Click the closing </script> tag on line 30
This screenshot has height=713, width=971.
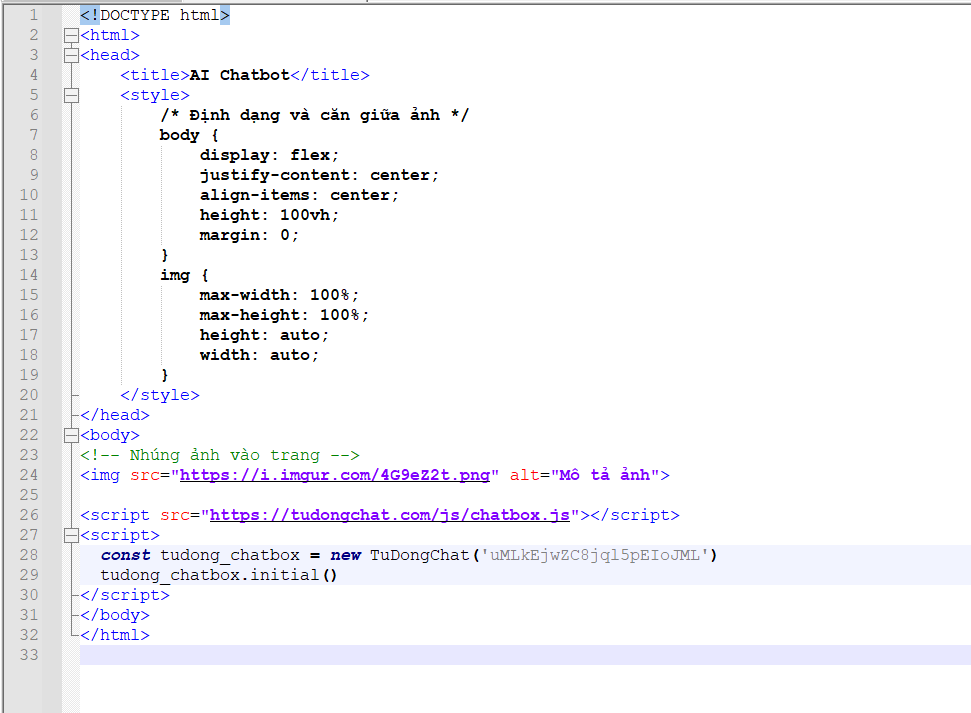point(124,595)
